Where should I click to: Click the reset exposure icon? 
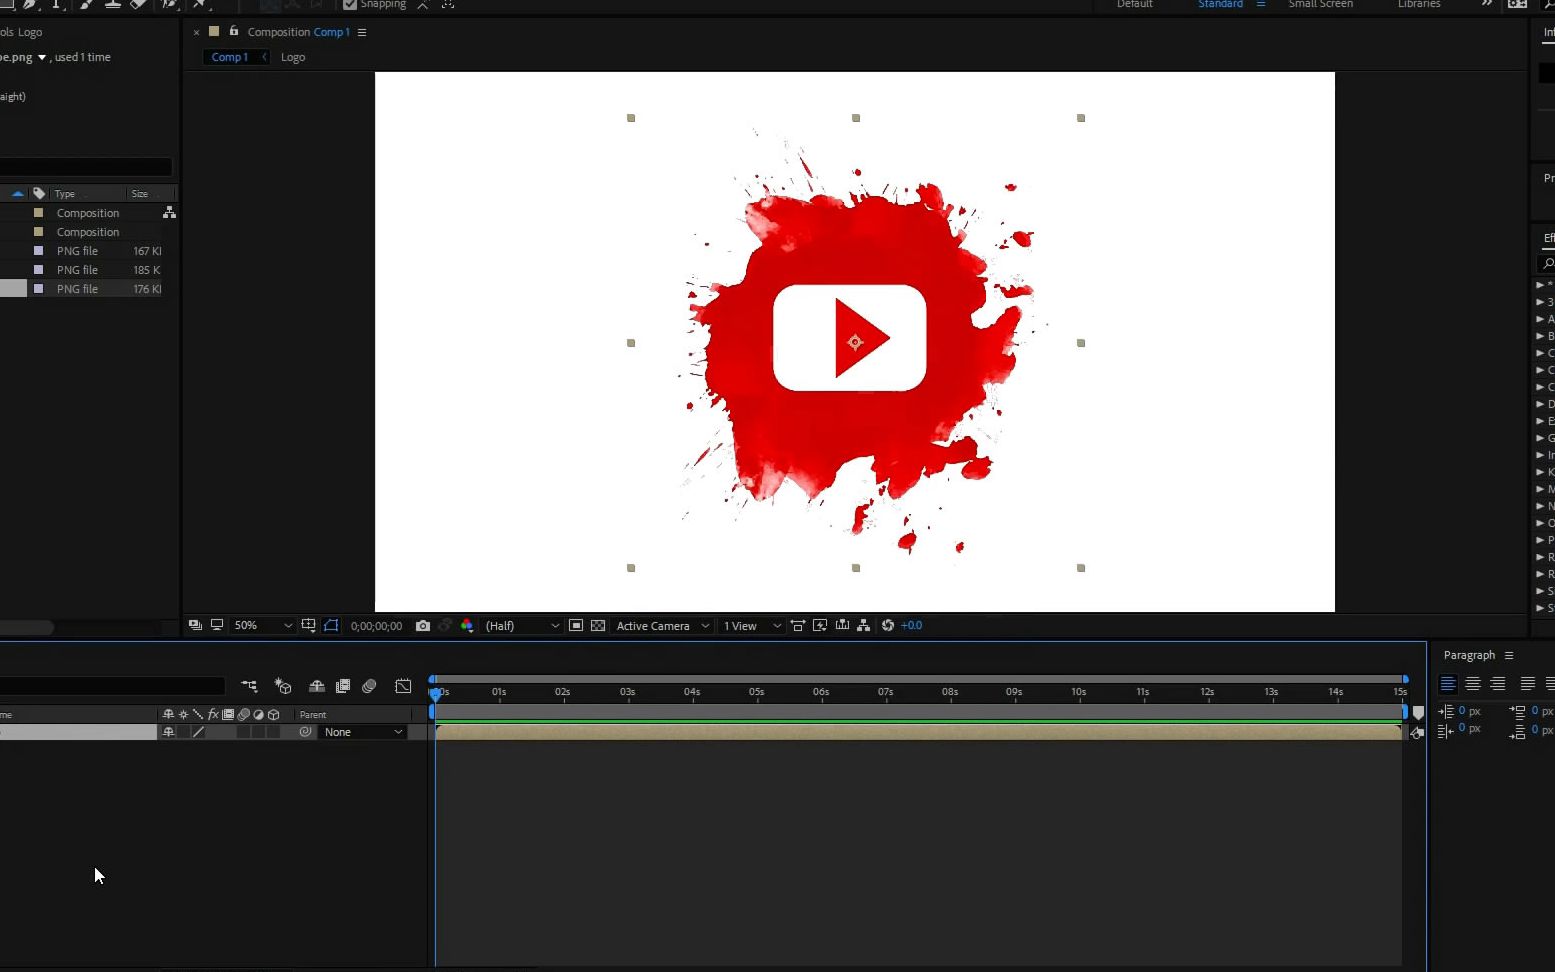pos(888,625)
